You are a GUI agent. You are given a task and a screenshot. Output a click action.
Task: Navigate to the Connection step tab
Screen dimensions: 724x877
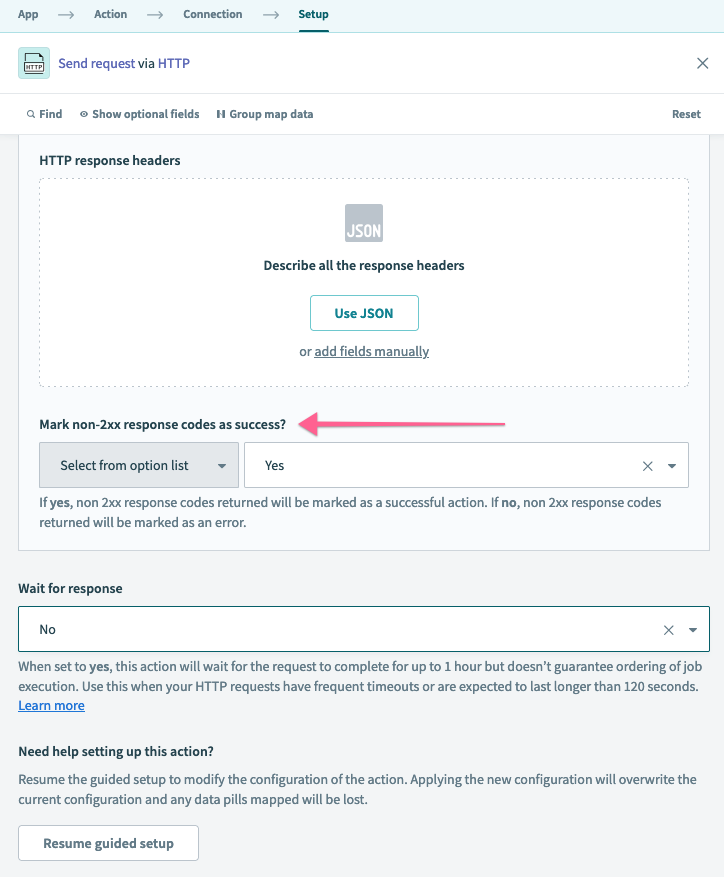coord(212,14)
